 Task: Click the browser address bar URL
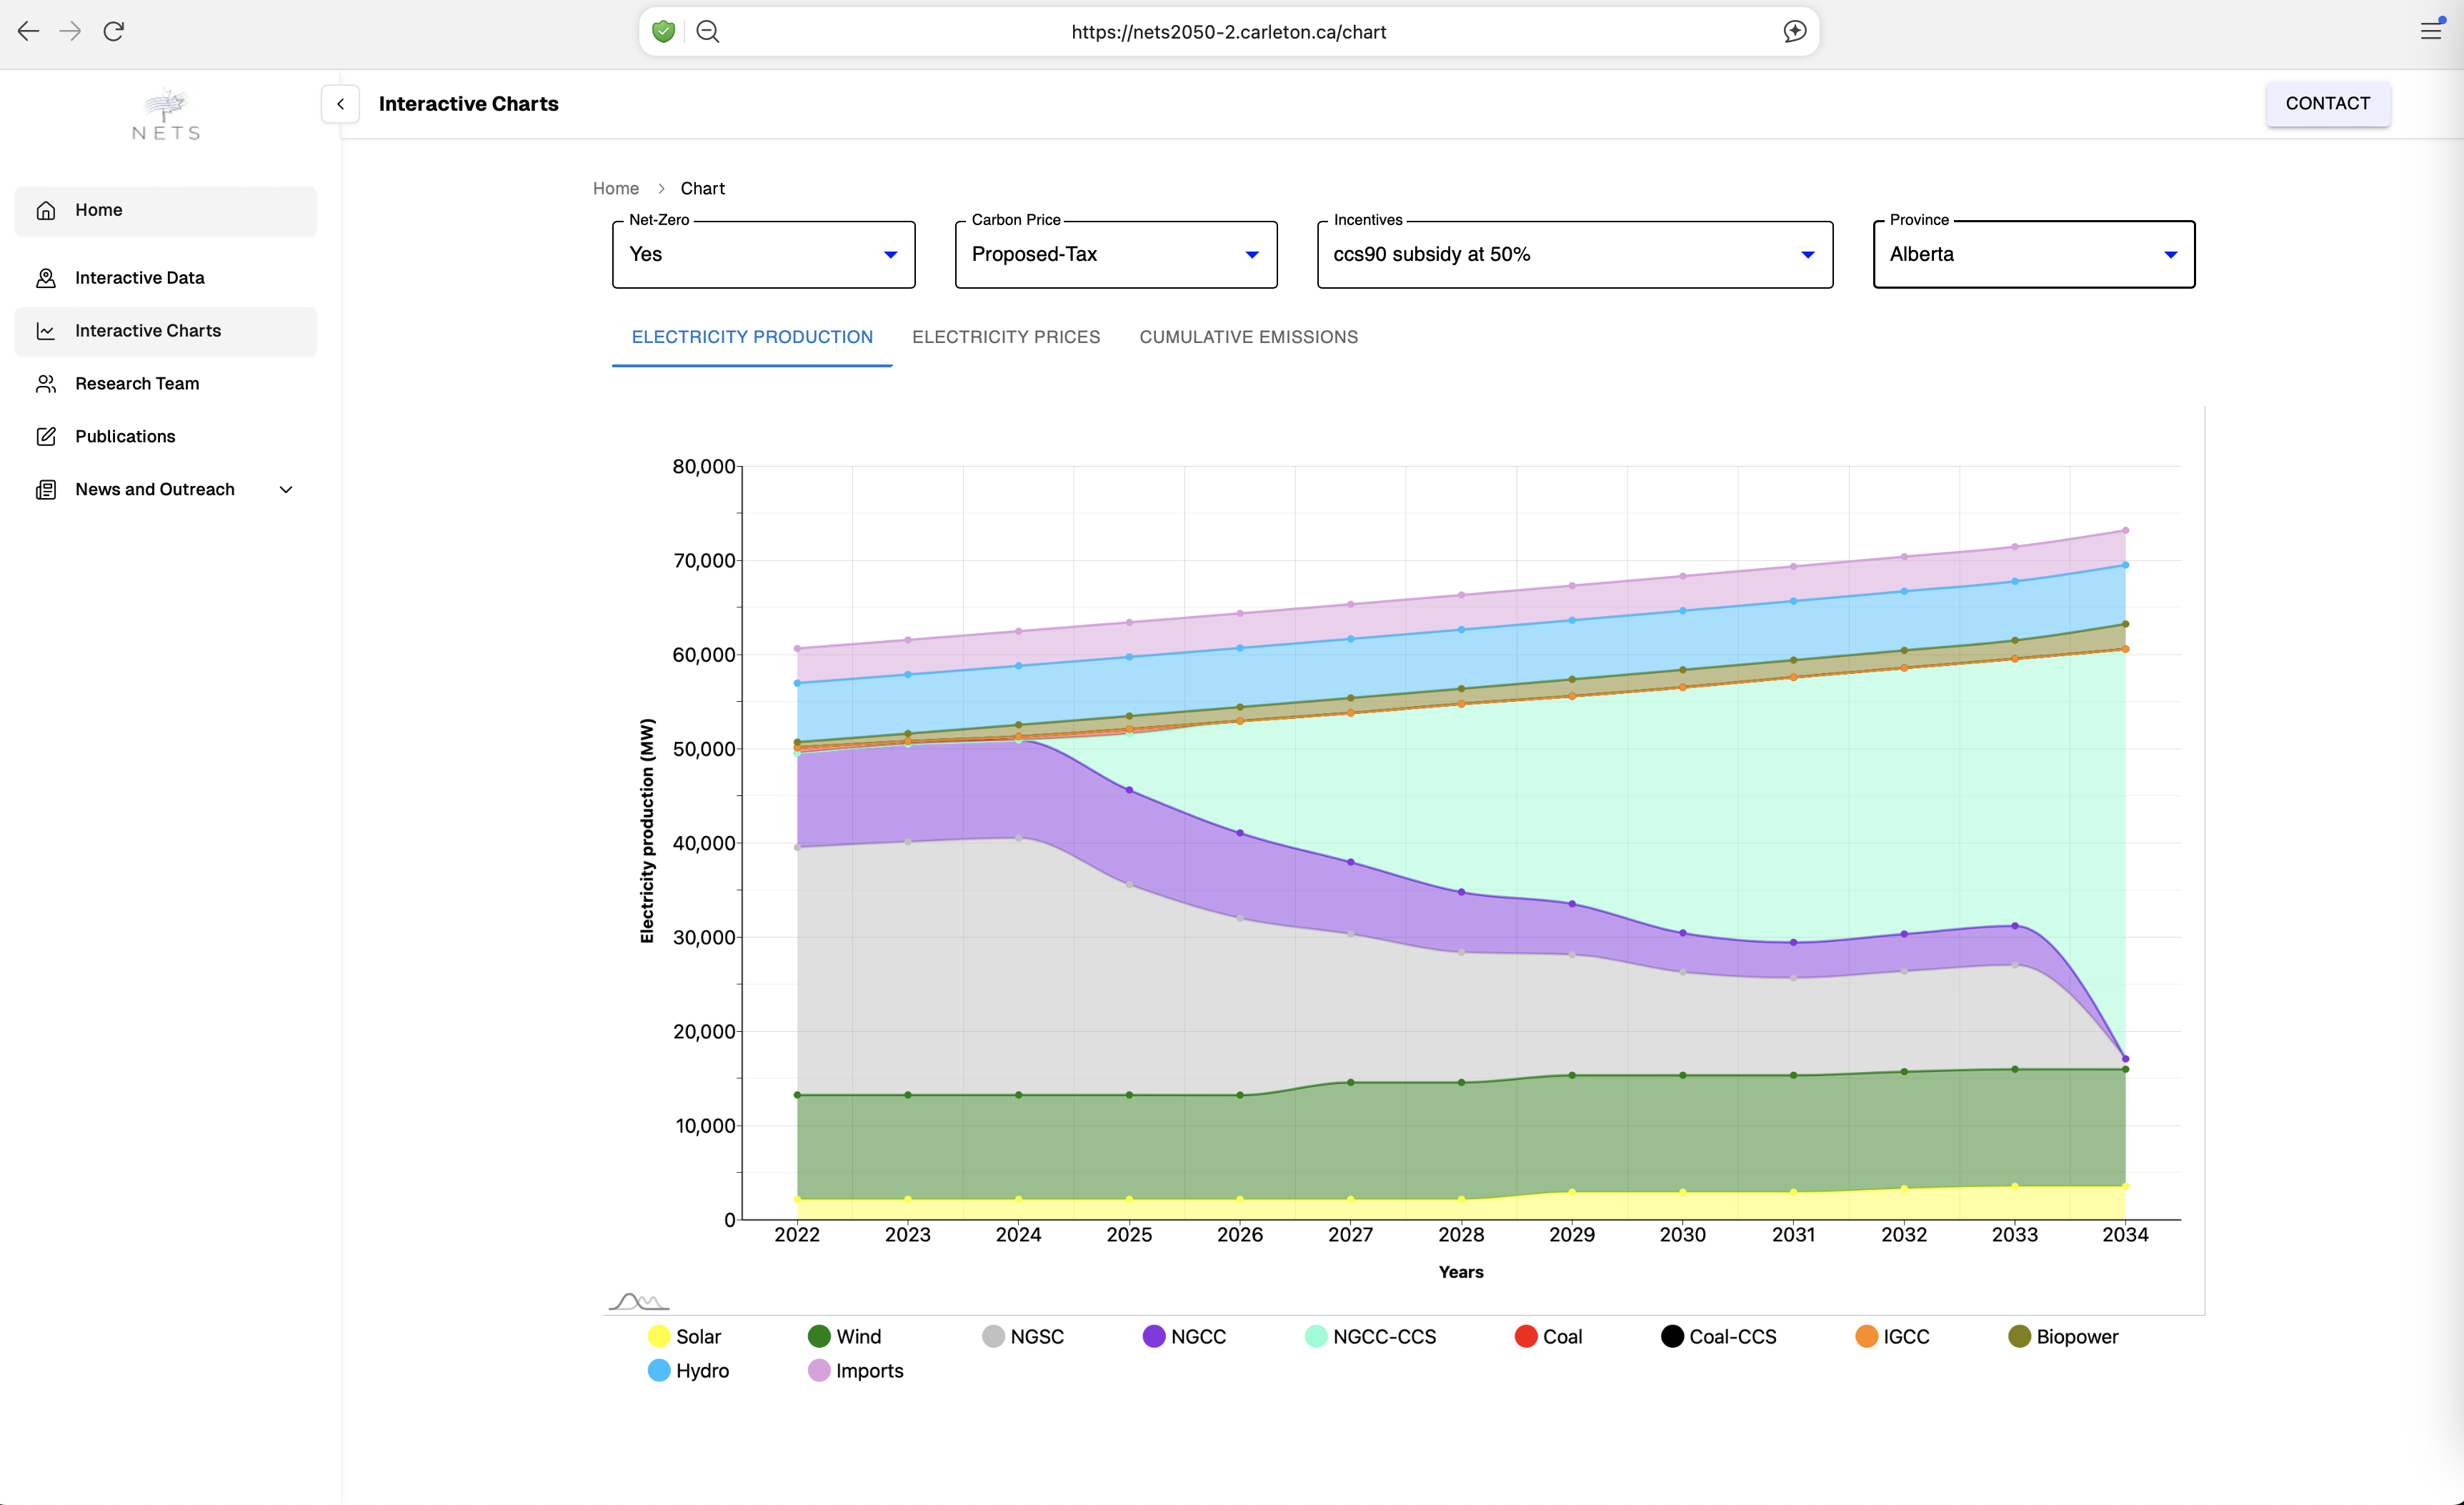(x=1228, y=32)
